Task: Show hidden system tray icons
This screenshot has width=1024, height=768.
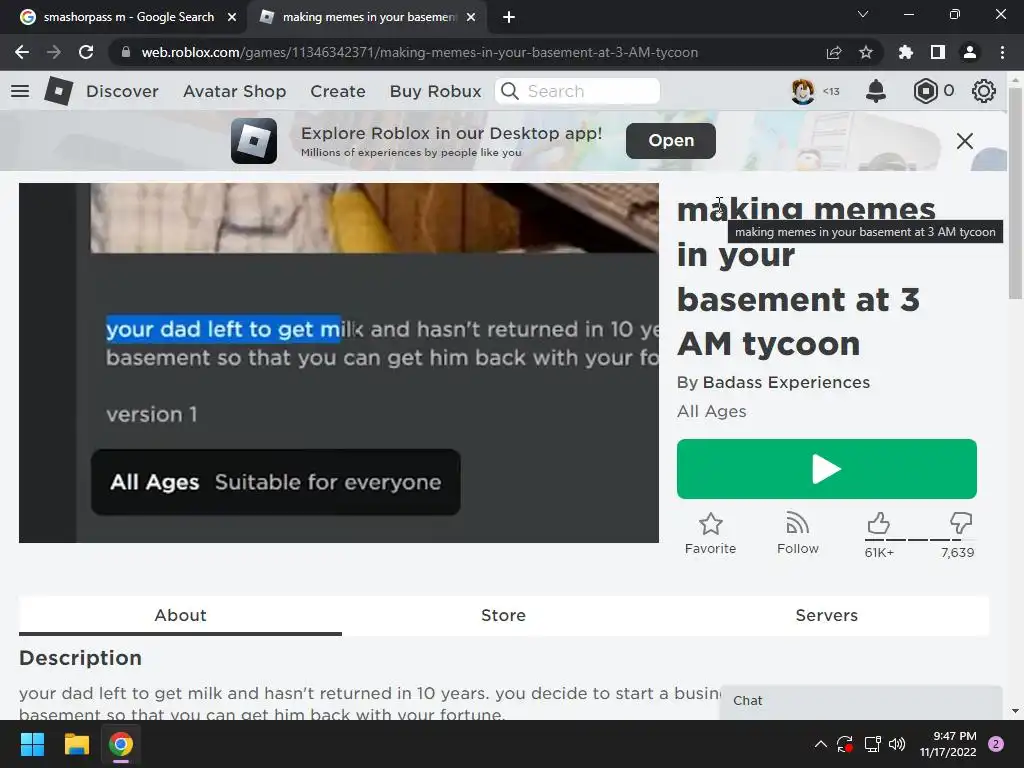Action: coord(820,744)
